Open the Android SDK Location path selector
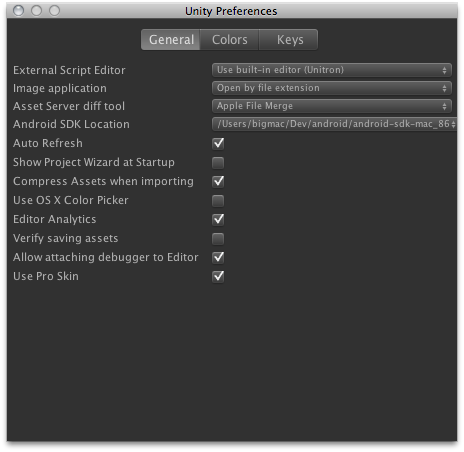This screenshot has height=452, width=464. pos(334,124)
